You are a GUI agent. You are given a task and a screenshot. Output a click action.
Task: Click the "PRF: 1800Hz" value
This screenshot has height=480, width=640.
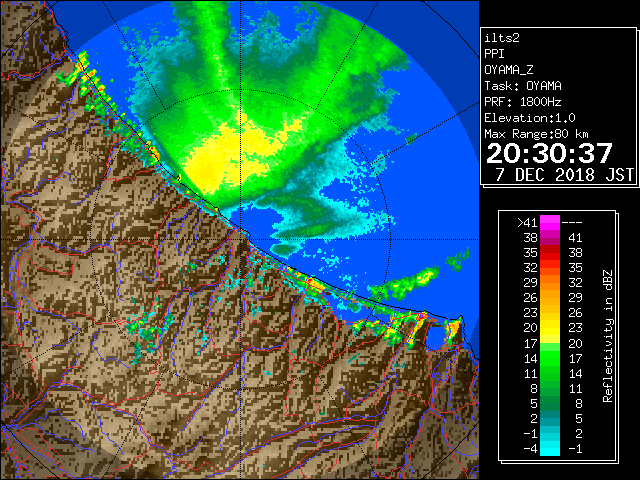pos(523,102)
